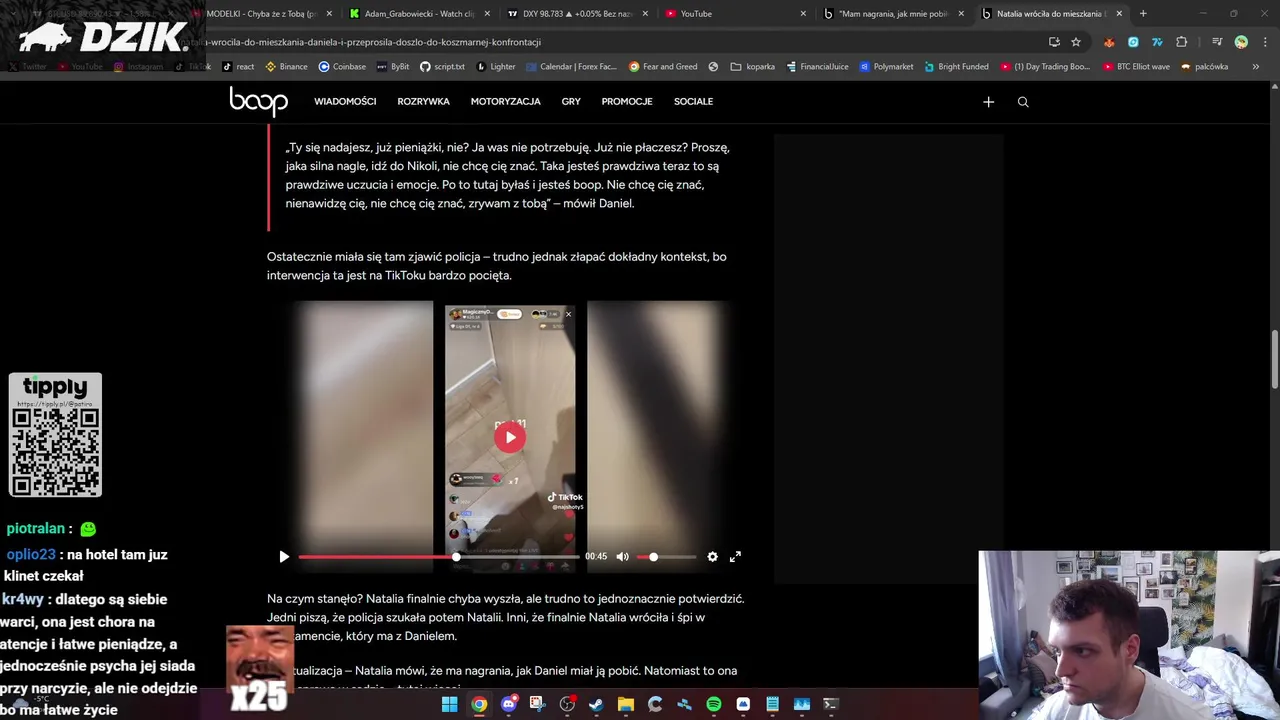Open OBS Studio from the taskbar

click(567, 705)
